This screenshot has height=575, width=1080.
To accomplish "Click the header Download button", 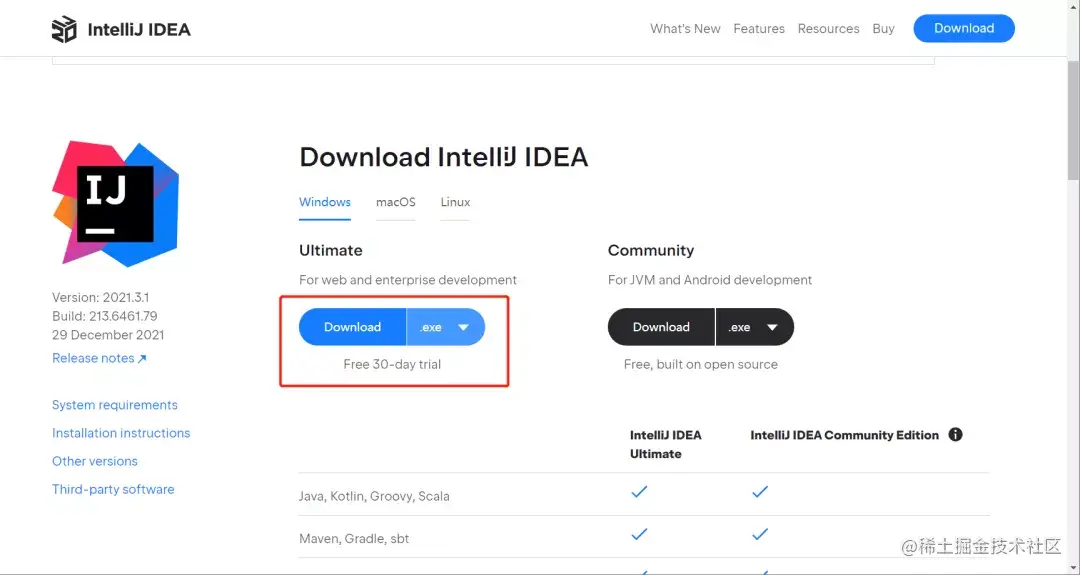I will (x=964, y=29).
